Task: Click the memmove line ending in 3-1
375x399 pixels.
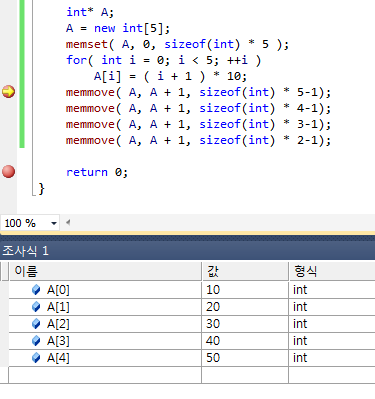Action: tap(198, 124)
